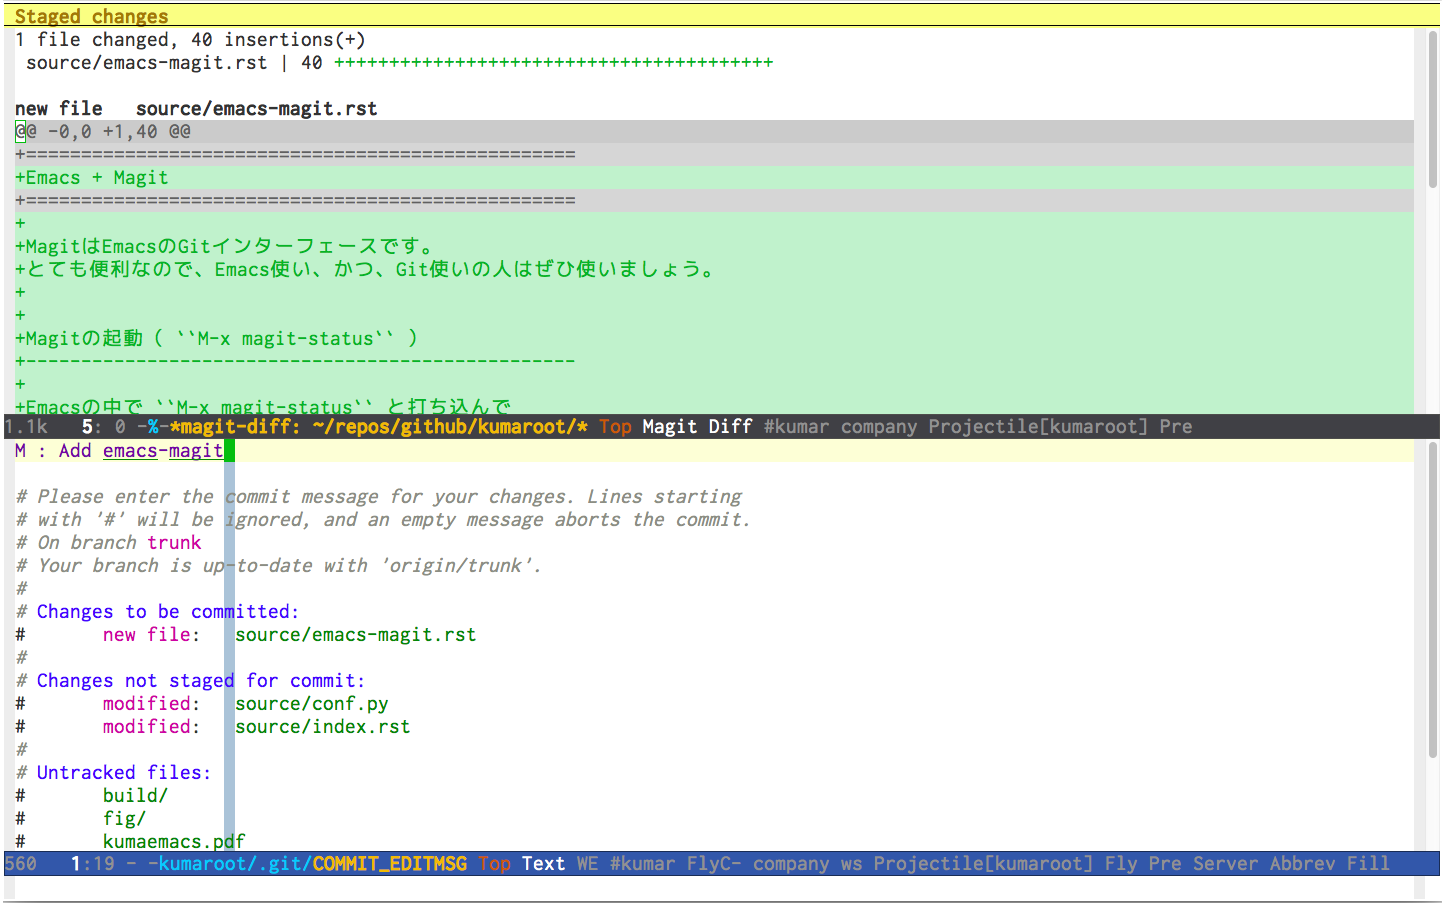The width and height of the screenshot is (1442, 904).
Task: Collapse the 'new file source/emacs-magit.rst' section
Action: tap(196, 108)
